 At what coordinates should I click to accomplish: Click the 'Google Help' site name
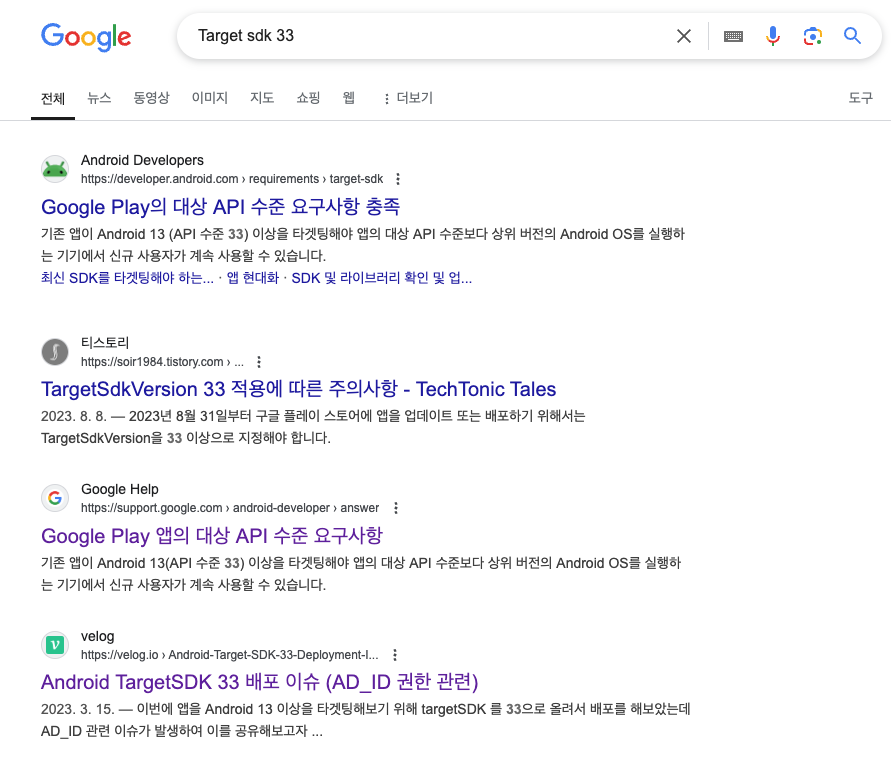120,489
